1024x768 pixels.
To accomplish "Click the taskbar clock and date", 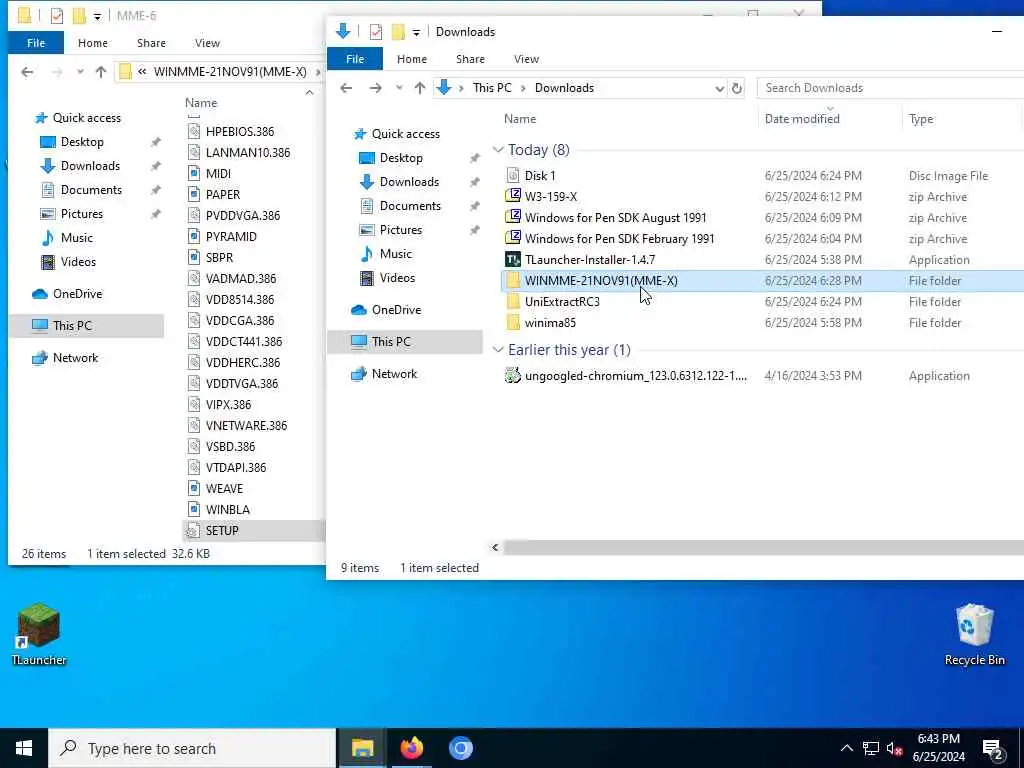I will coord(938,748).
